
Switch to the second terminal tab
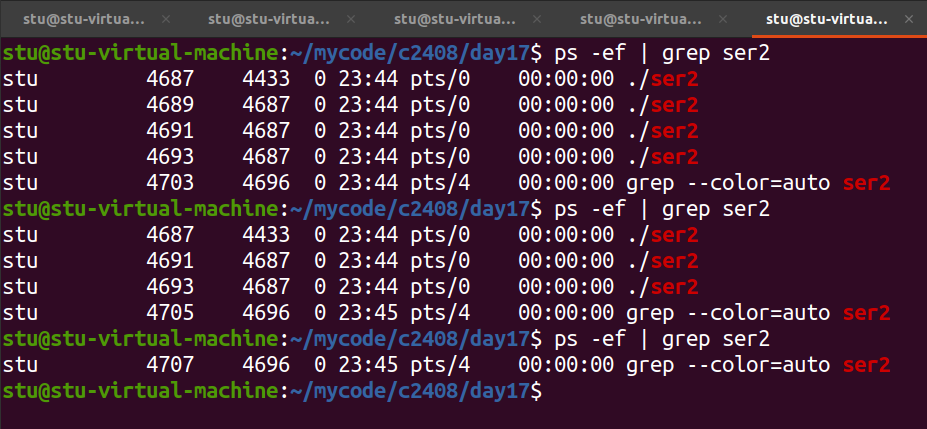pyautogui.click(x=268, y=19)
